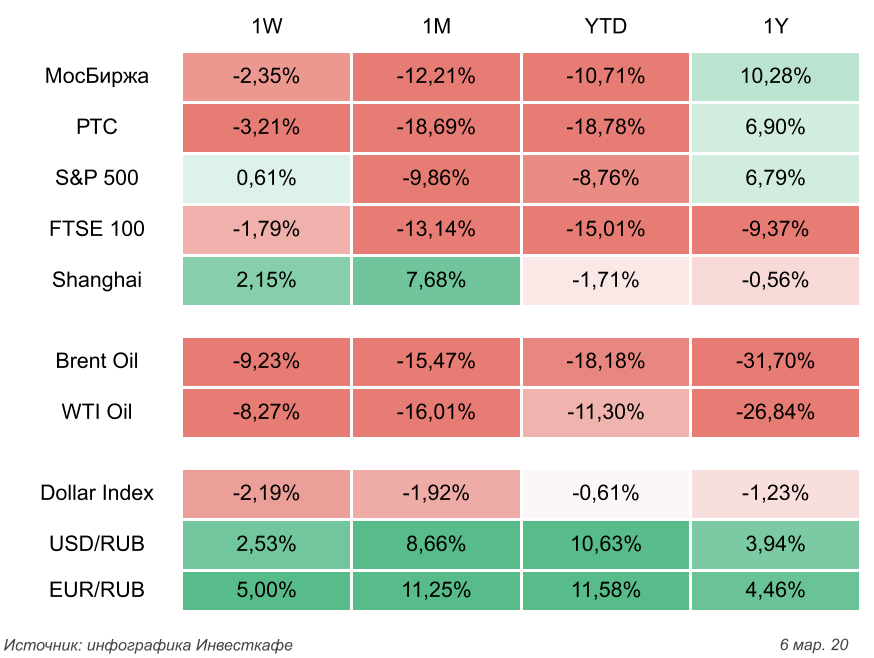Screen dimensions: 874x658
Task: Click the PTC 1M cell -18,69%
Action: coord(436,127)
